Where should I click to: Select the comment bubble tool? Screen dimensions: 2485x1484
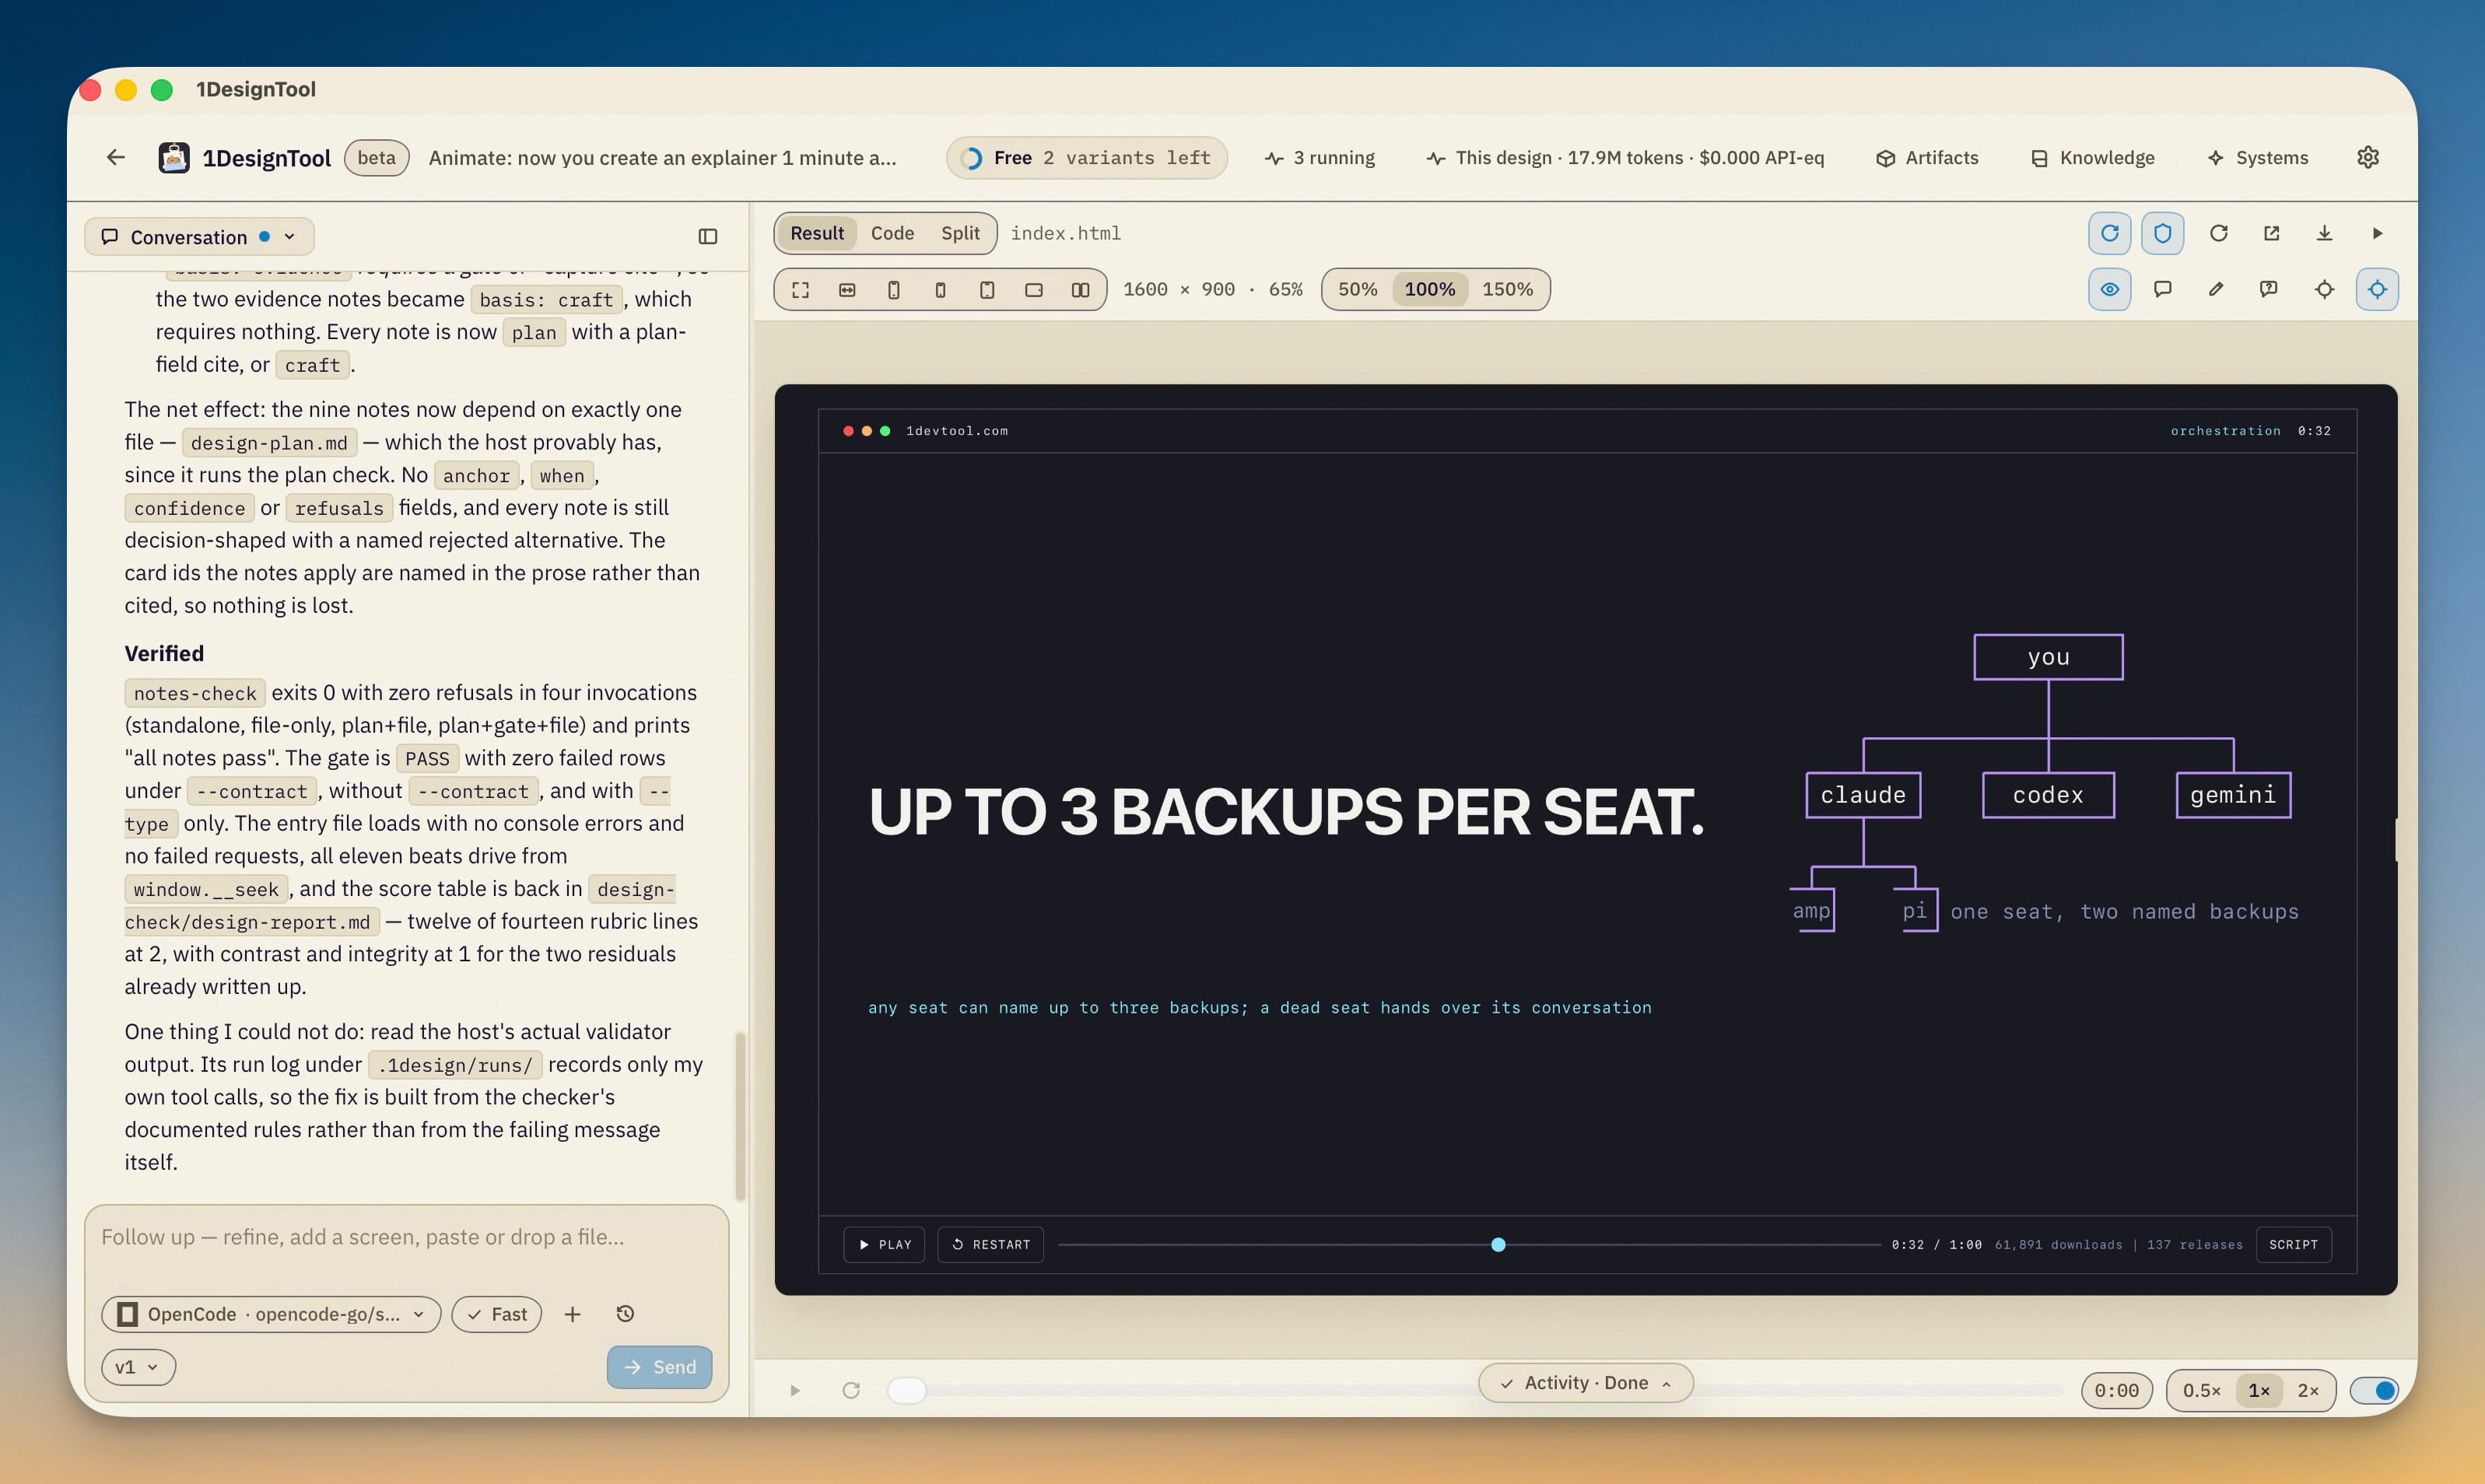(2162, 289)
